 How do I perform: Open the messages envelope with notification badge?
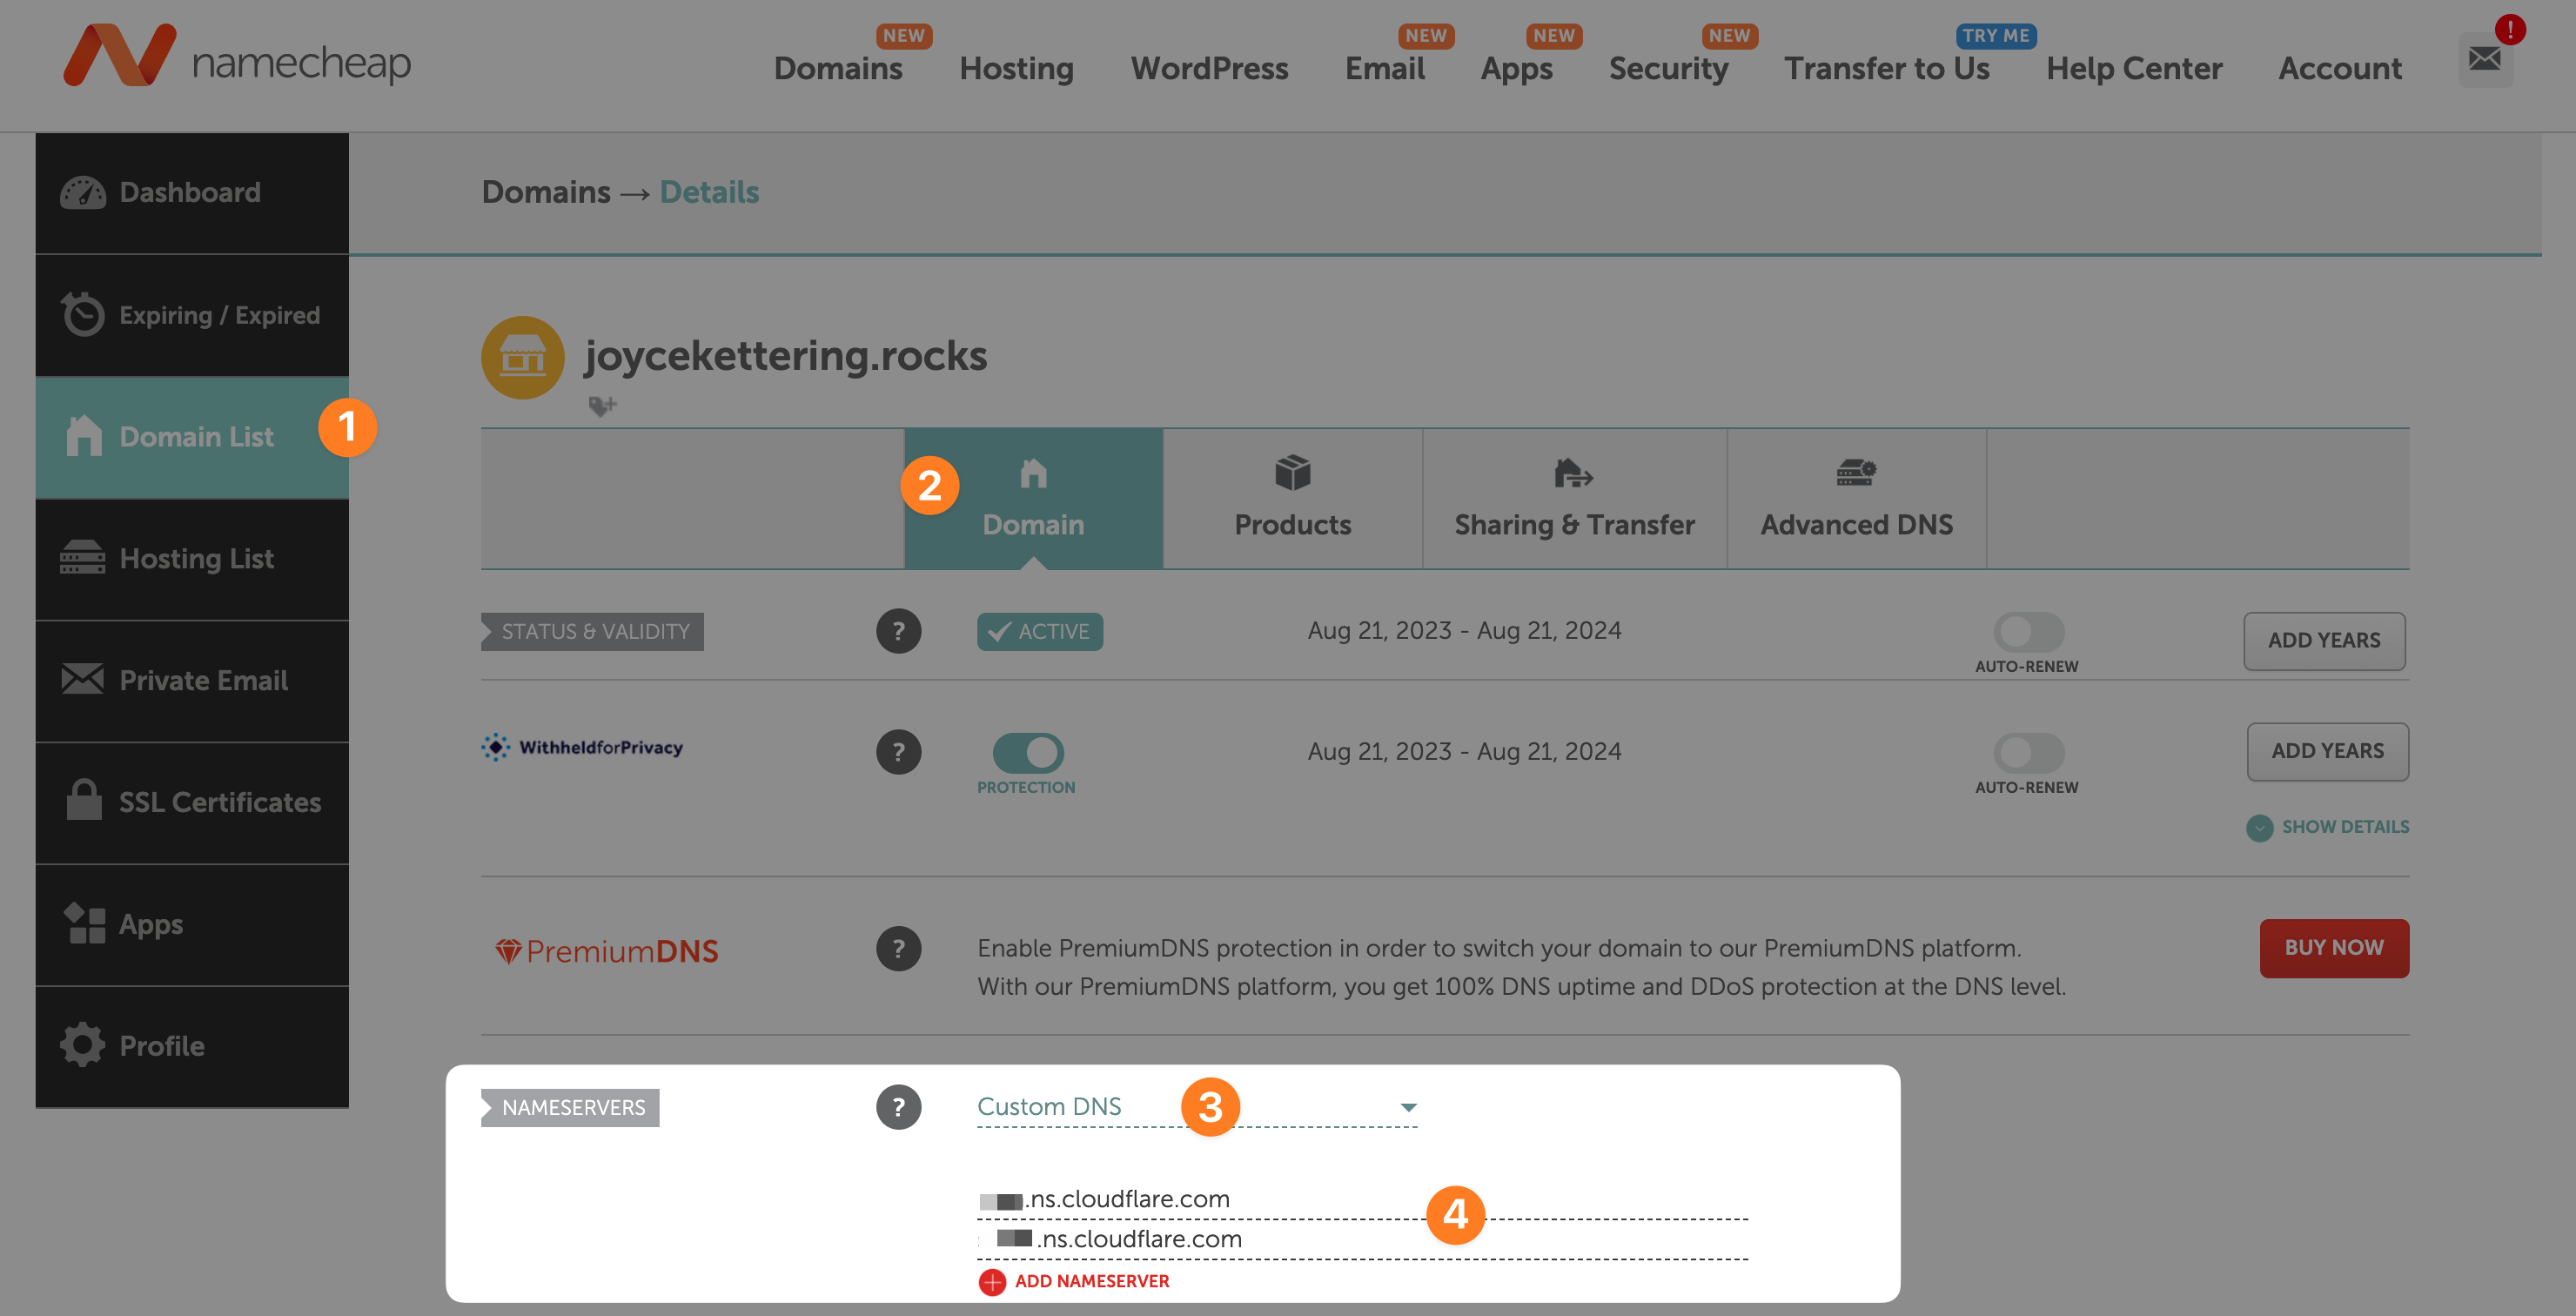pos(2485,60)
